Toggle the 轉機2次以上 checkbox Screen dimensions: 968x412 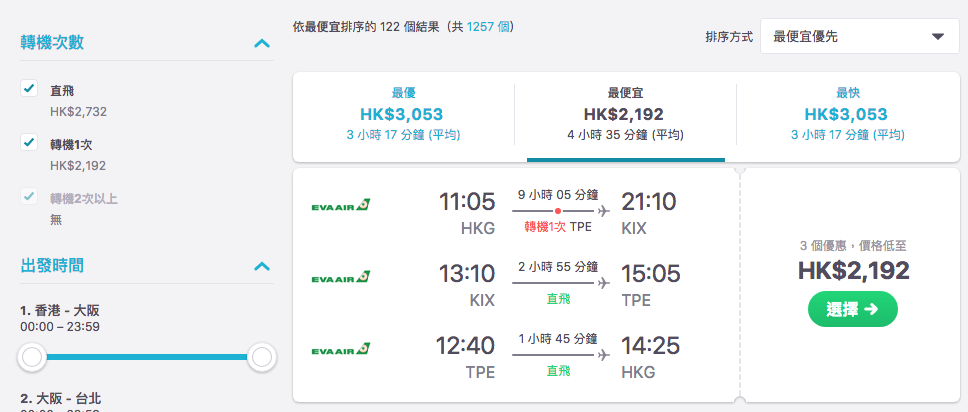pyautogui.click(x=29, y=196)
